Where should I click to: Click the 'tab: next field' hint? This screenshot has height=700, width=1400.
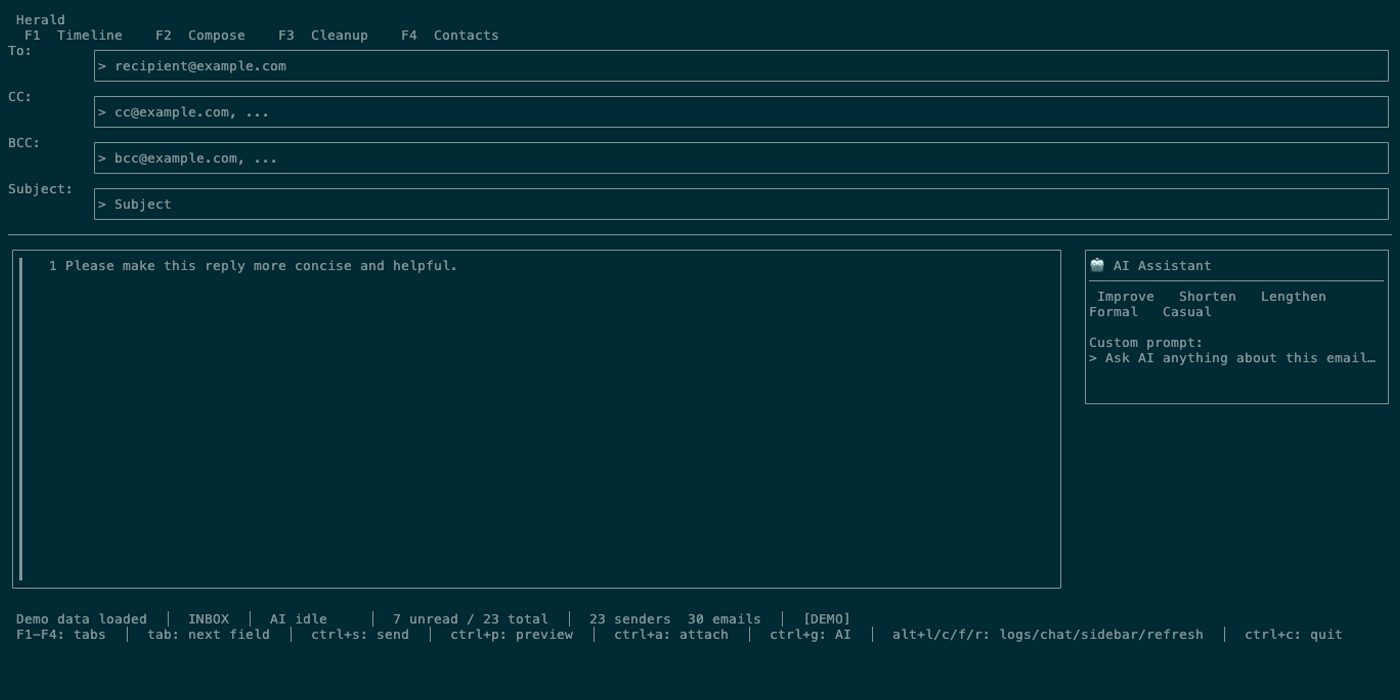[208, 634]
